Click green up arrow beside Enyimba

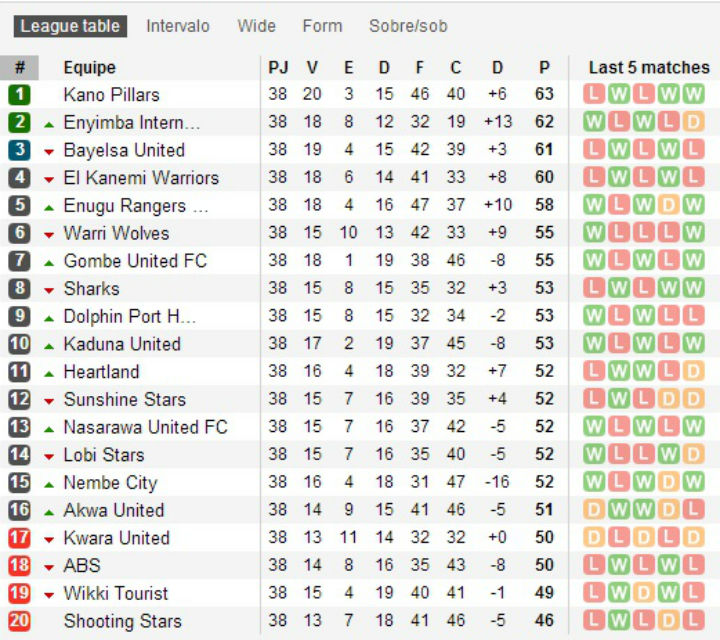[49, 124]
